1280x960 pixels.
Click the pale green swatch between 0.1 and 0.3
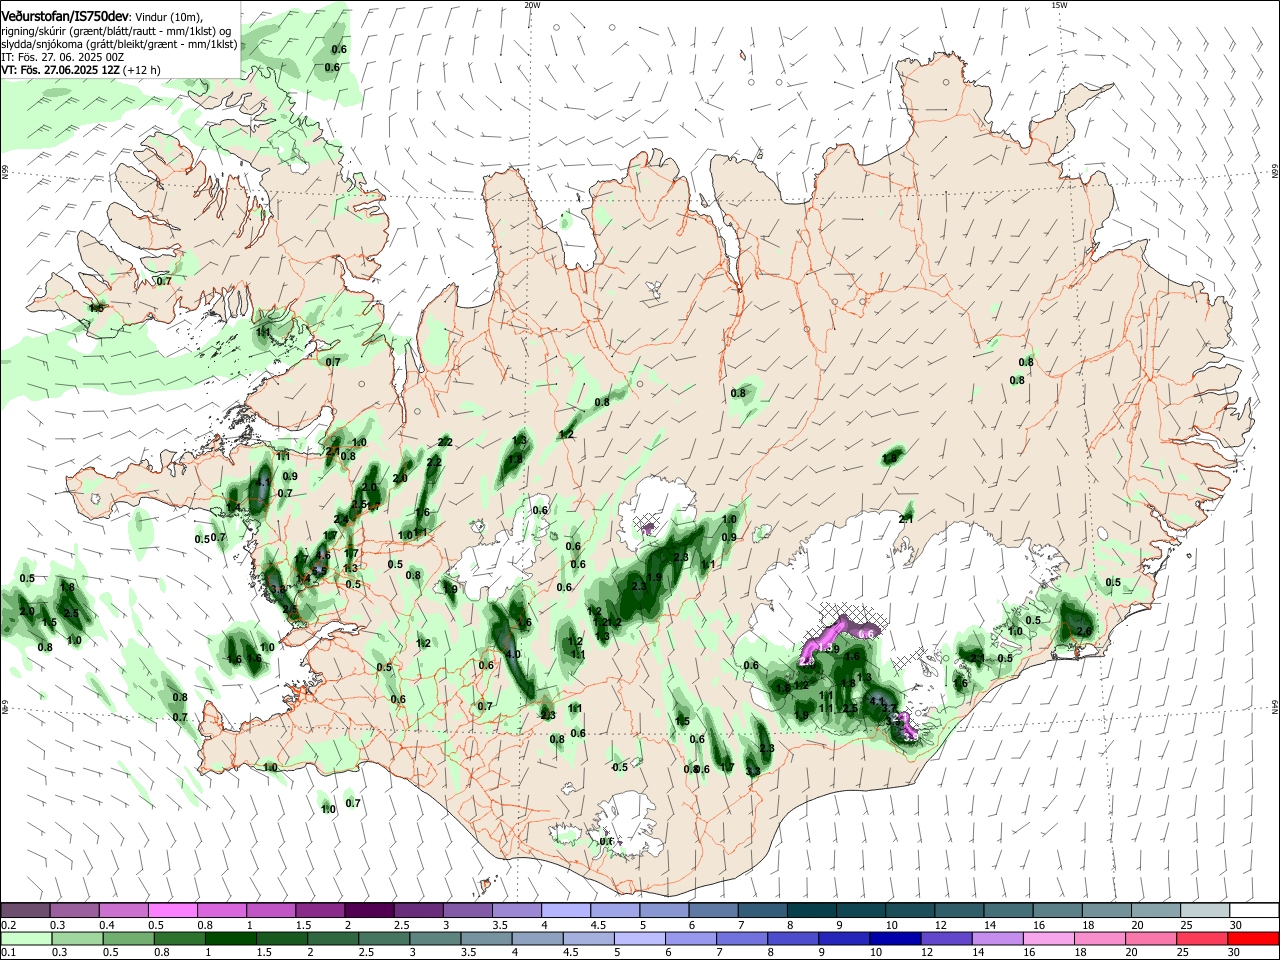(x=26, y=938)
